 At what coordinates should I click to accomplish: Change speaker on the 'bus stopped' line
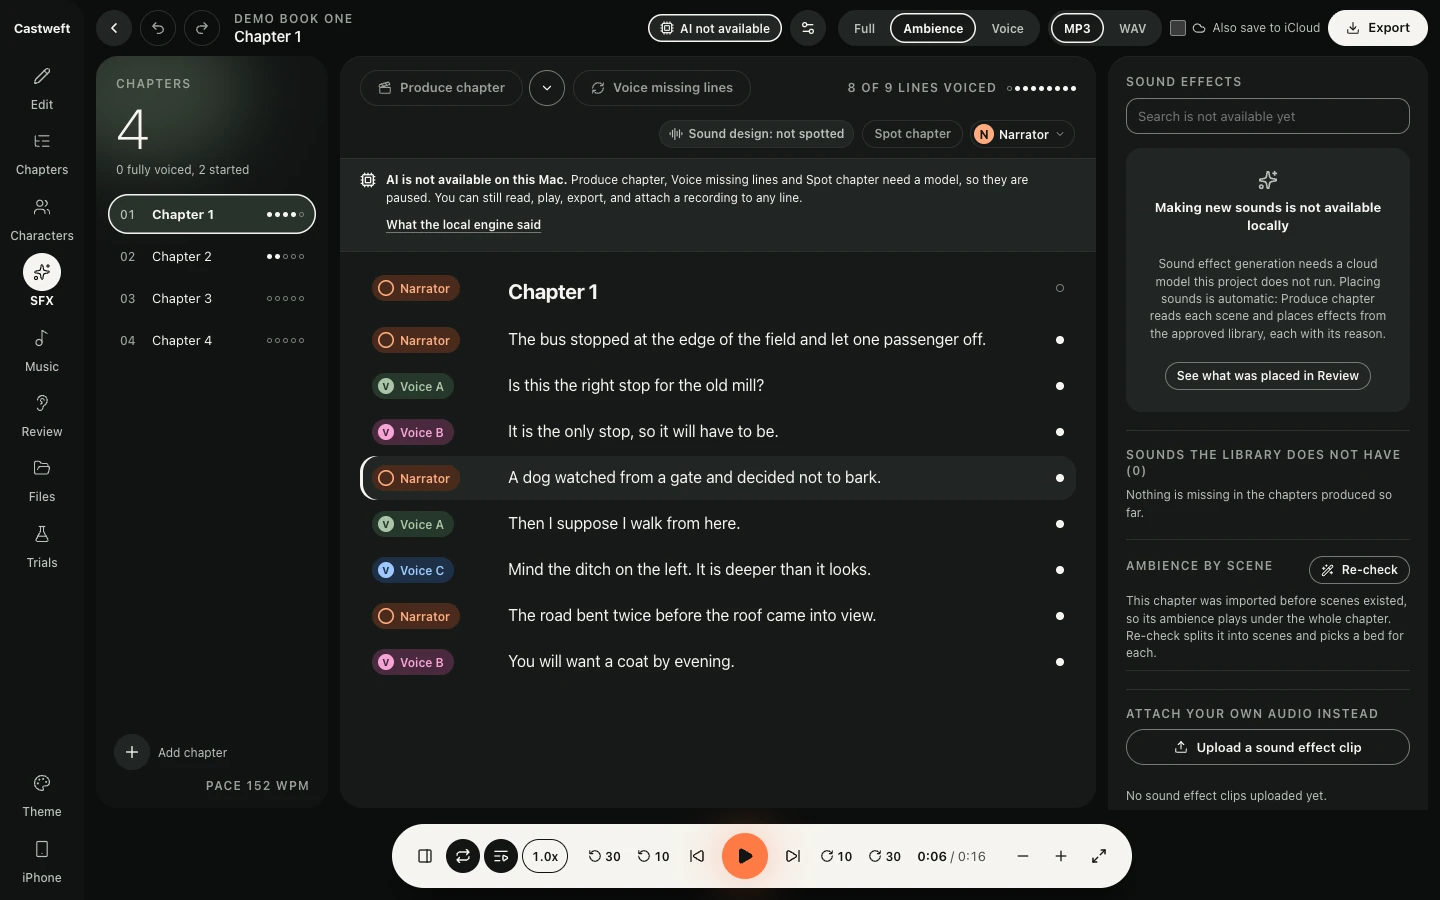416,340
